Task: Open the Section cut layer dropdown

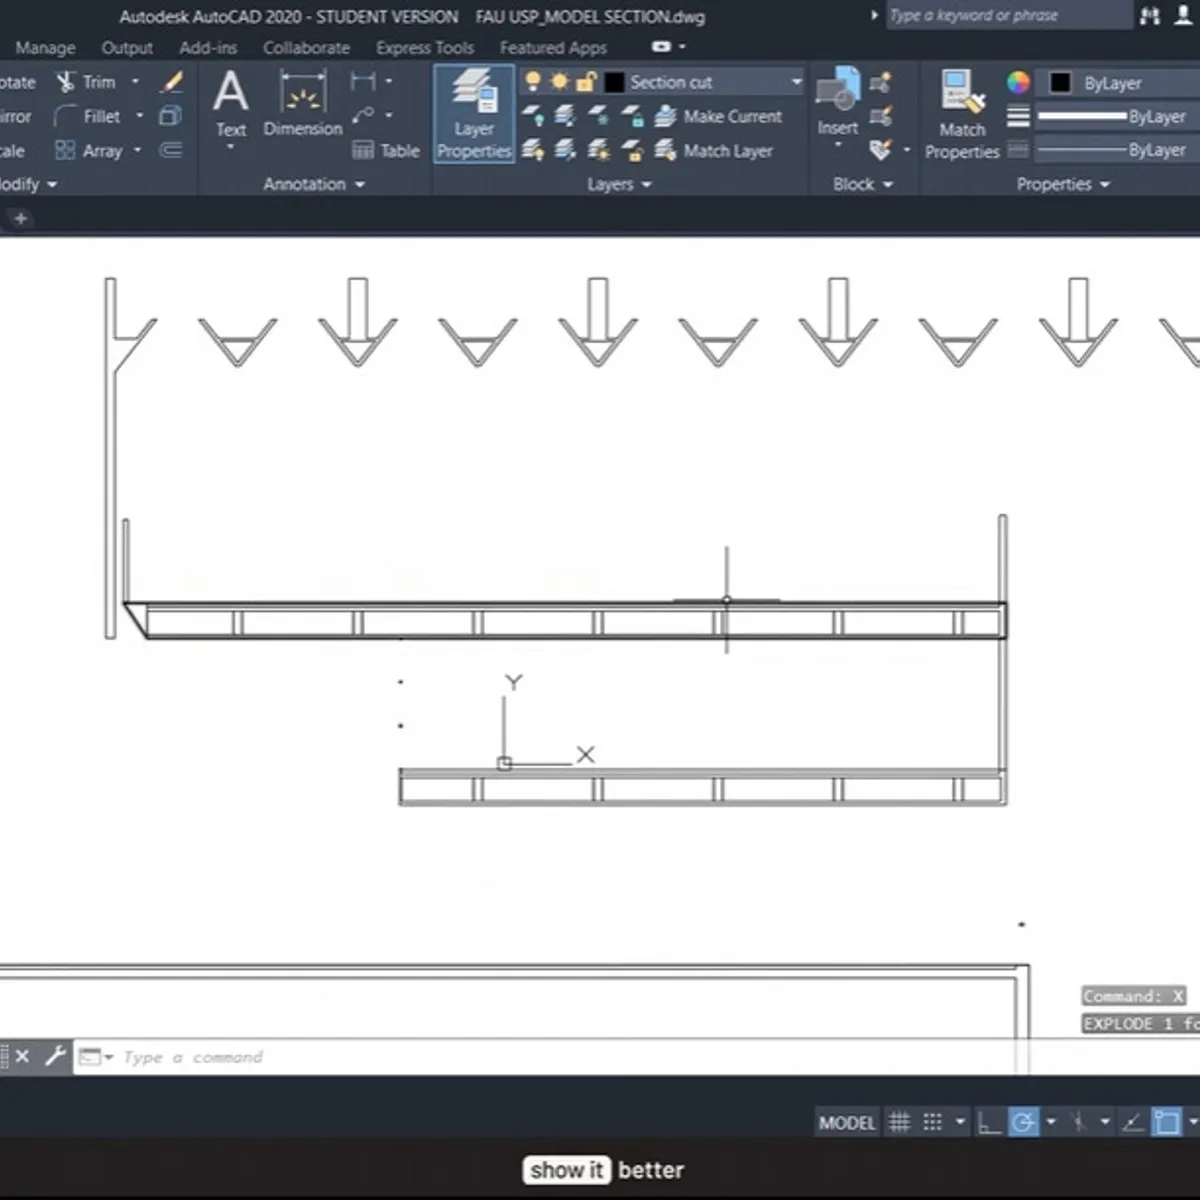Action: (x=795, y=82)
